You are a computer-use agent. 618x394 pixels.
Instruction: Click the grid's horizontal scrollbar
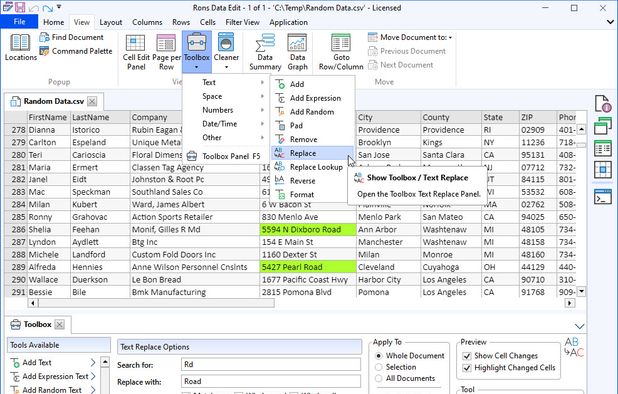pyautogui.click(x=156, y=303)
